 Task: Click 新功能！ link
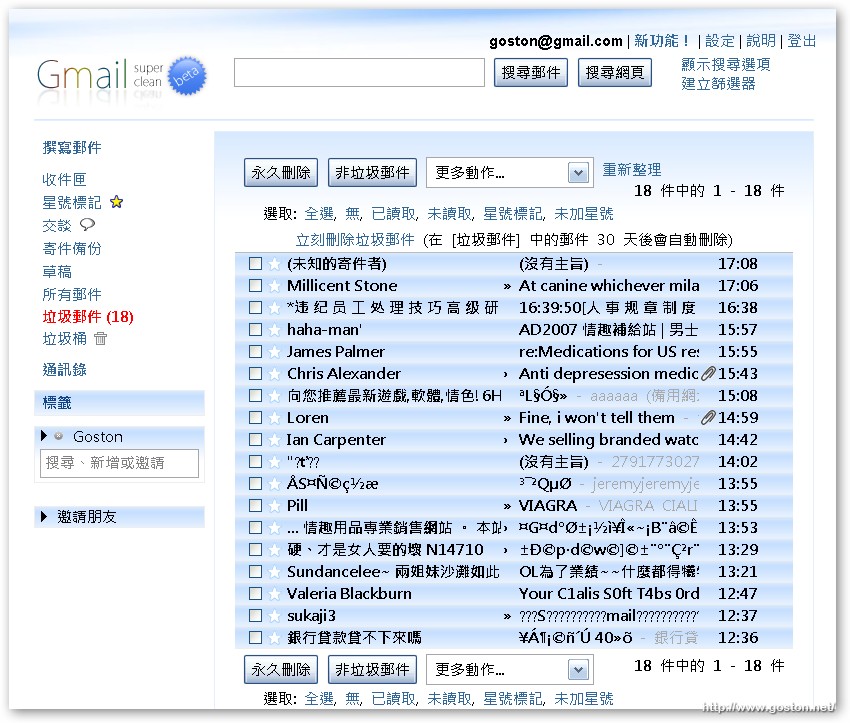[x=662, y=41]
